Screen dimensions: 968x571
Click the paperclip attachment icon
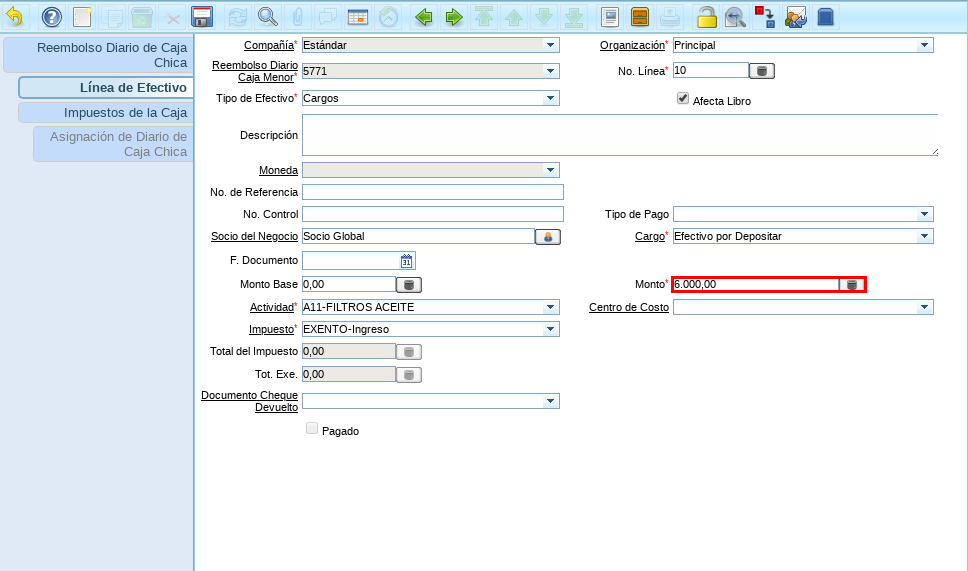(x=298, y=17)
